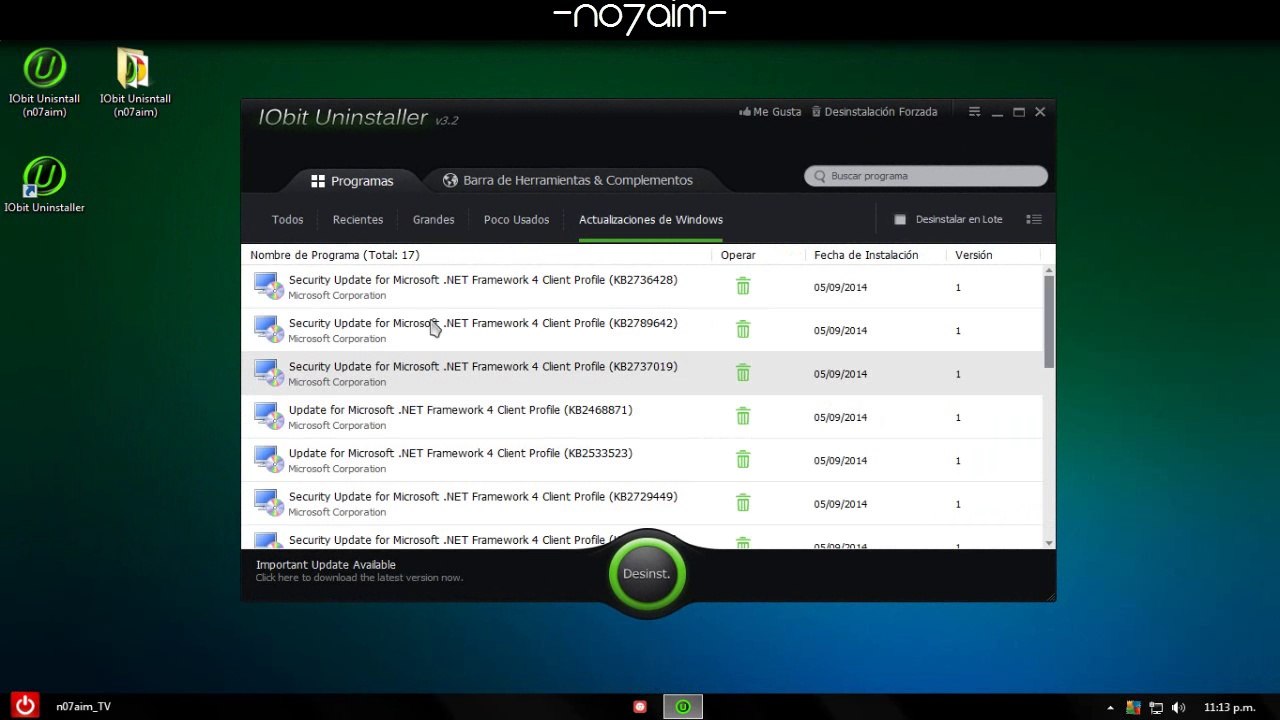Click the green Desinst. button
This screenshot has height=720, width=1280.
647,574
